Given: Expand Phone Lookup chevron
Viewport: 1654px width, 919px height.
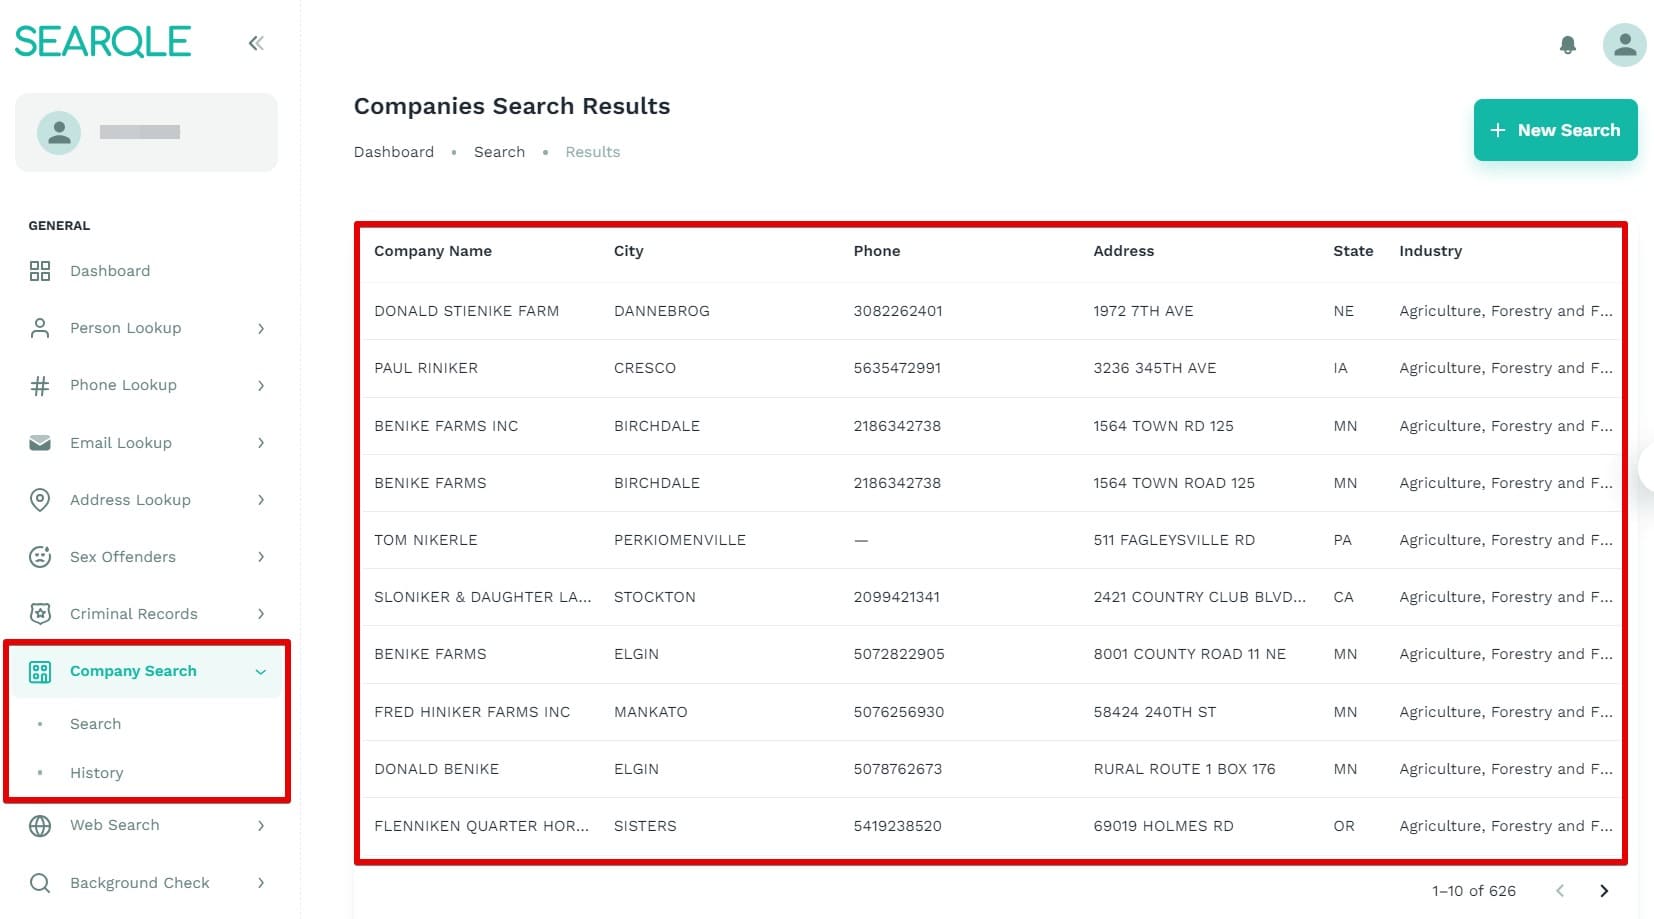Looking at the screenshot, I should pos(261,385).
